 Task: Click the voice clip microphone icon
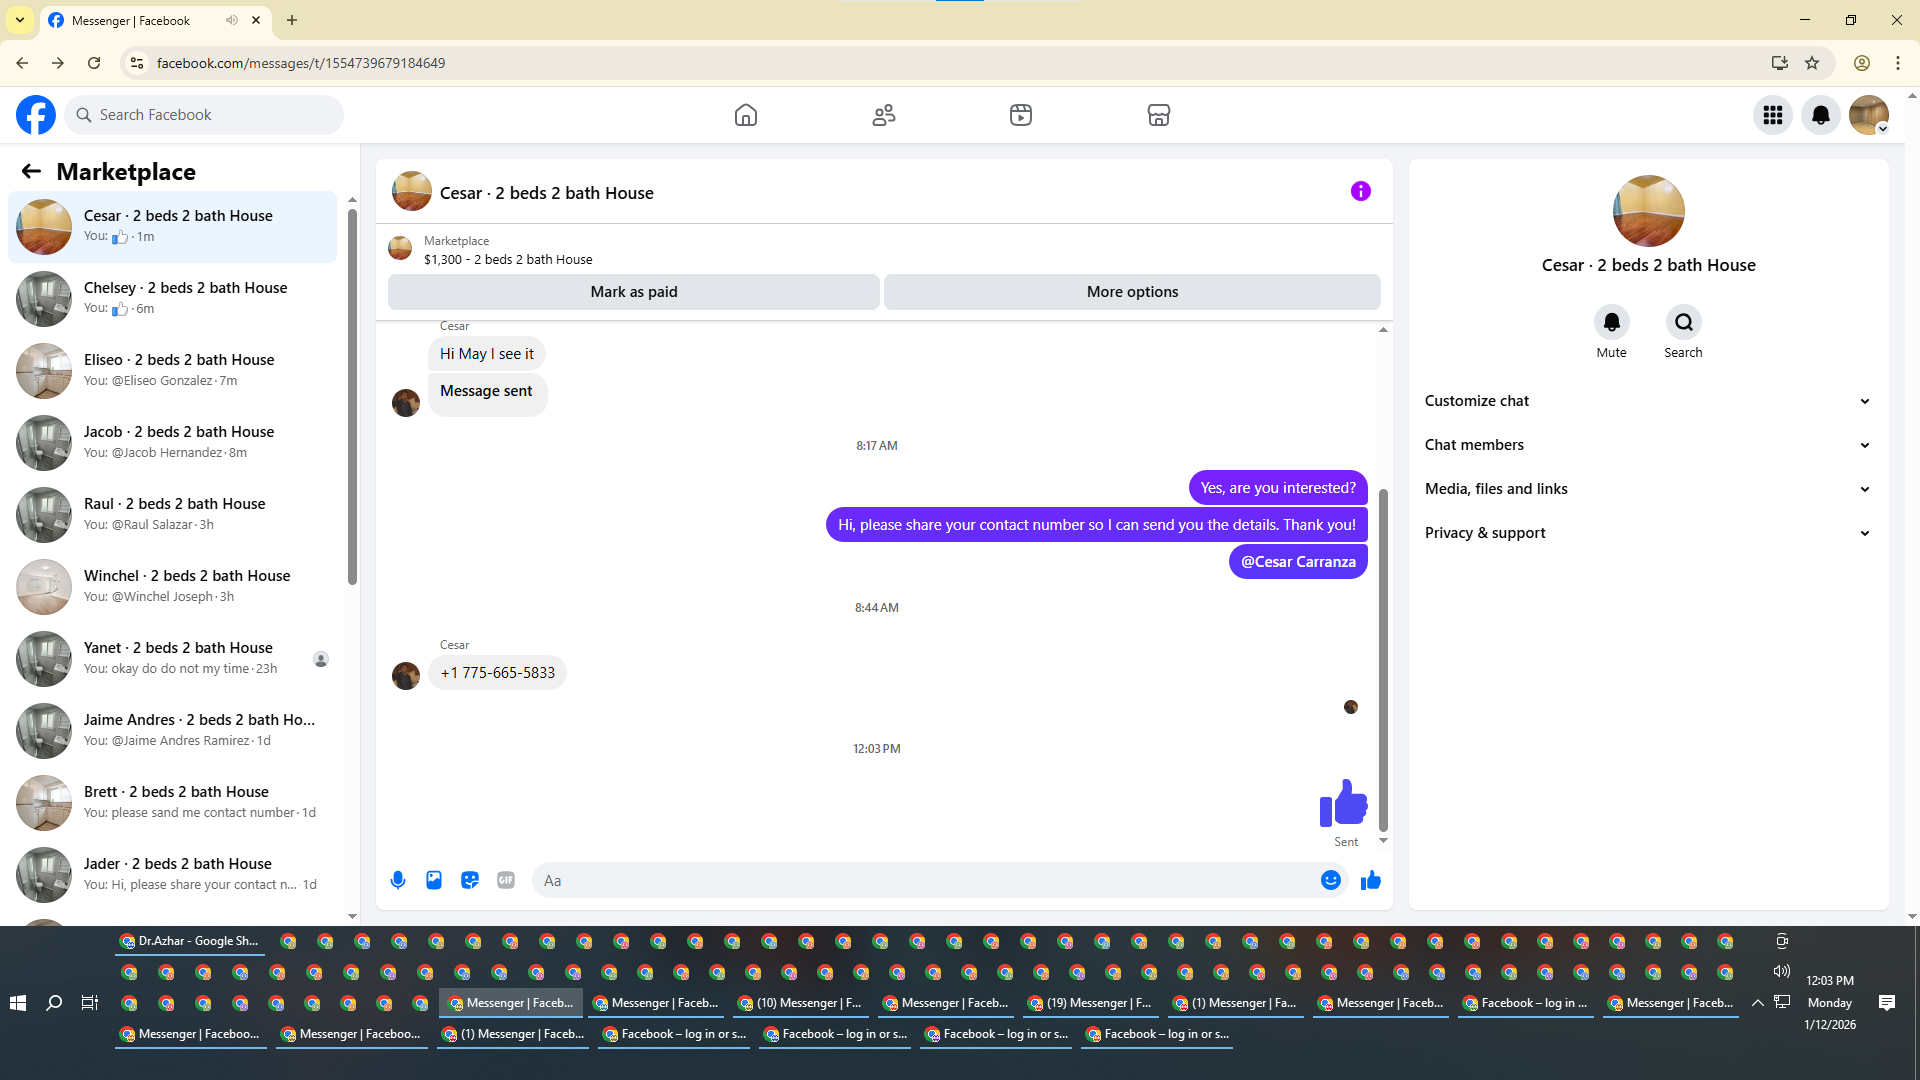coord(398,880)
